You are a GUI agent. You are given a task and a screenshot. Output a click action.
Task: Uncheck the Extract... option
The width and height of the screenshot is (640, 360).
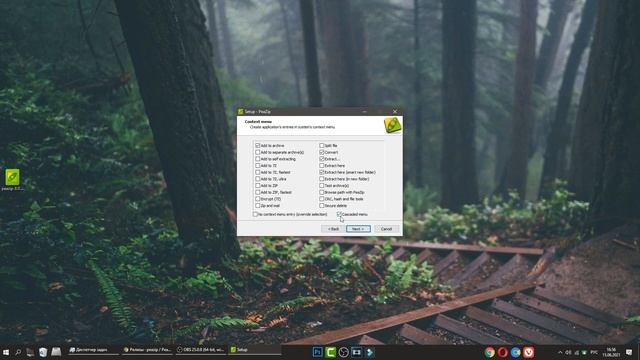pyautogui.click(x=322, y=159)
